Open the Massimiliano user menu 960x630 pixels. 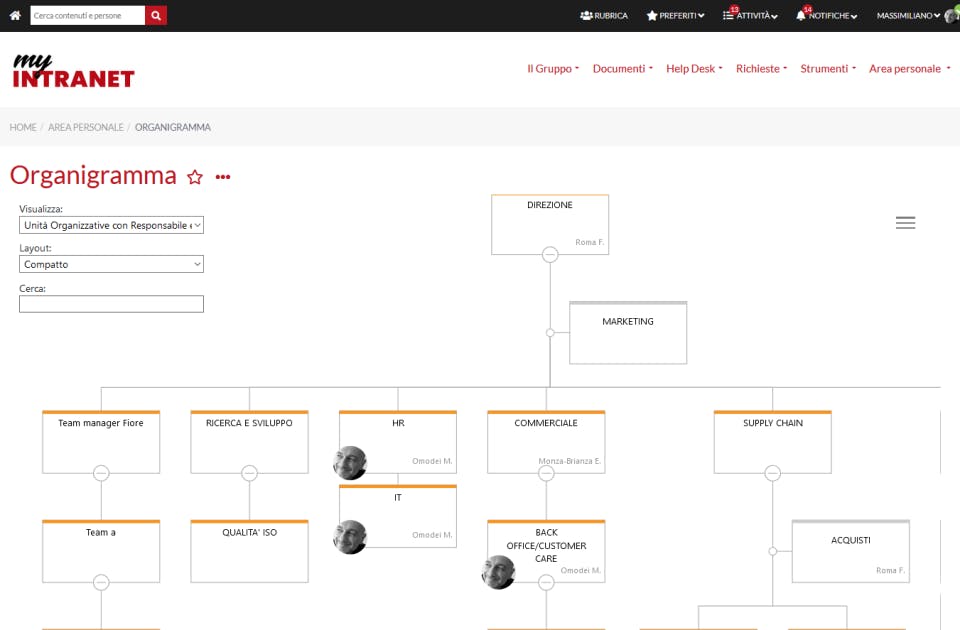click(908, 15)
